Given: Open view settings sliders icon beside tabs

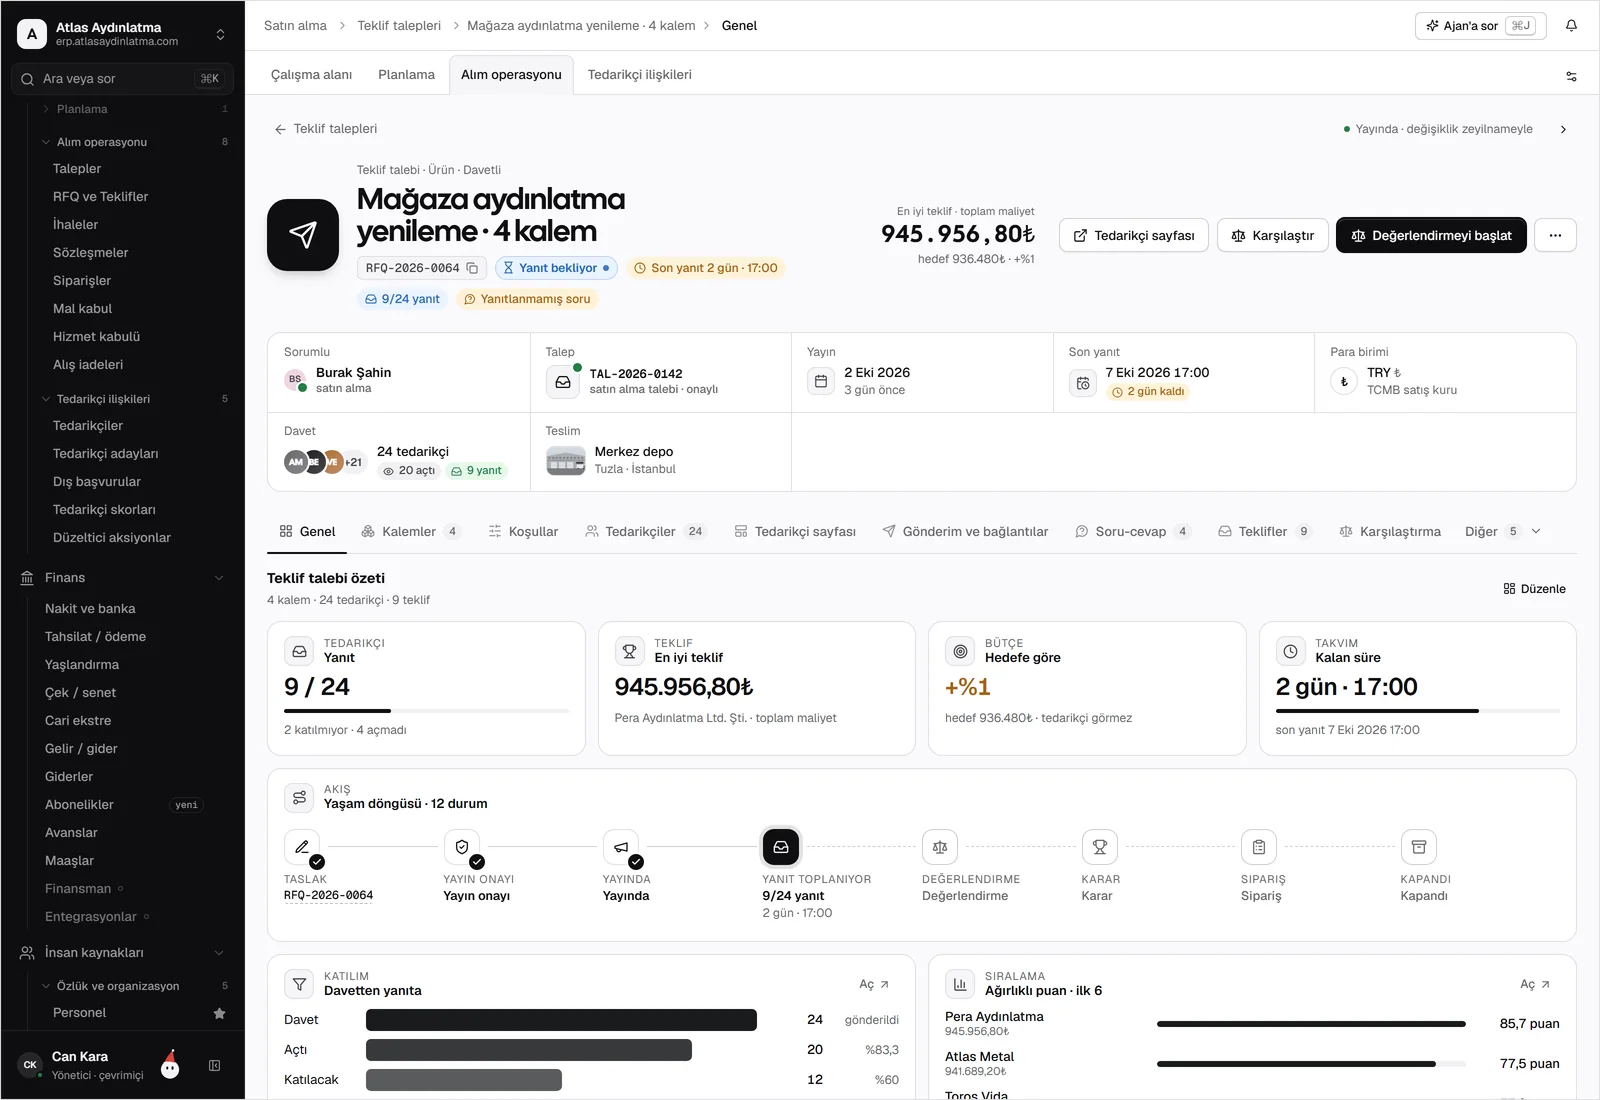Looking at the screenshot, I should tap(1571, 76).
